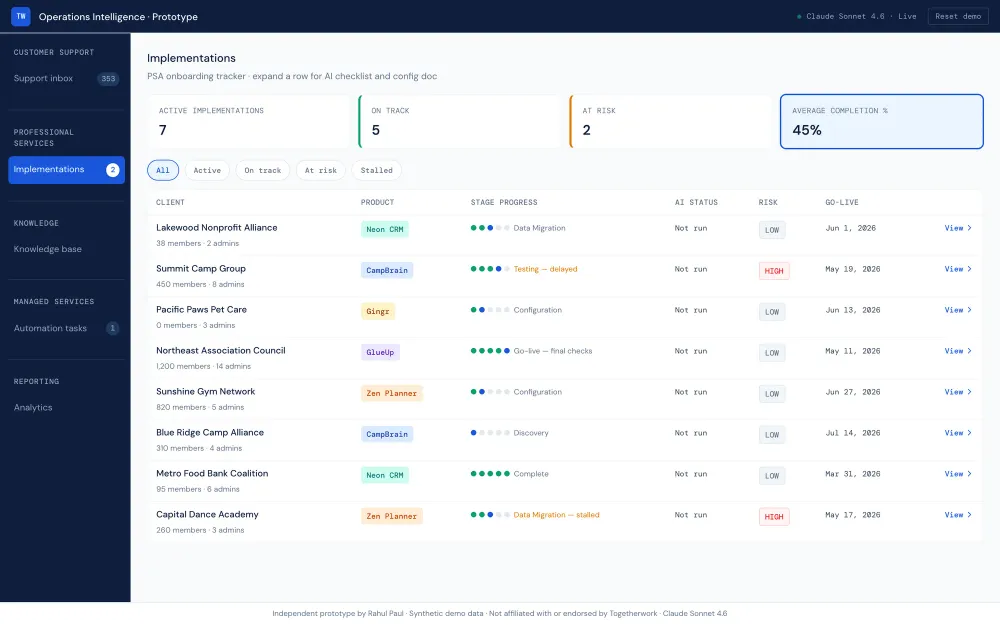The width and height of the screenshot is (1000, 625).
Task: Click the CLIENT column header
Action: click(x=170, y=202)
